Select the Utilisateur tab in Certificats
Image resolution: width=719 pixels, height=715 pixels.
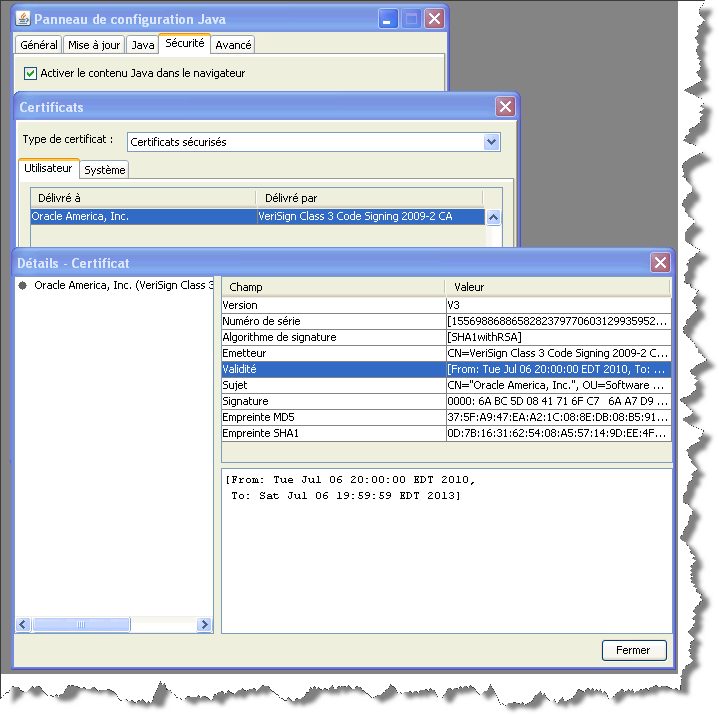coord(48,168)
